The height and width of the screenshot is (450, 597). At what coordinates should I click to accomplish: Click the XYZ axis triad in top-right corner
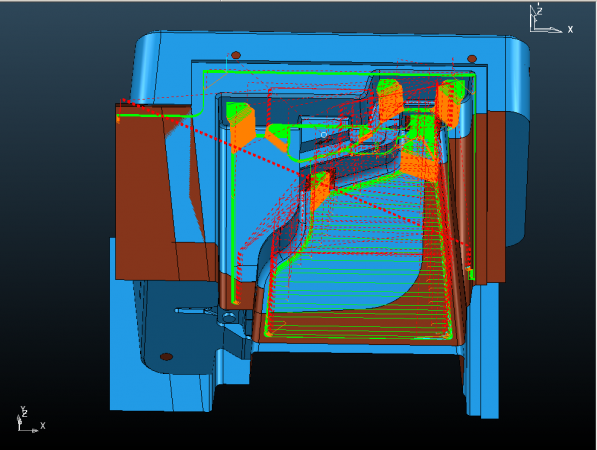(x=551, y=19)
